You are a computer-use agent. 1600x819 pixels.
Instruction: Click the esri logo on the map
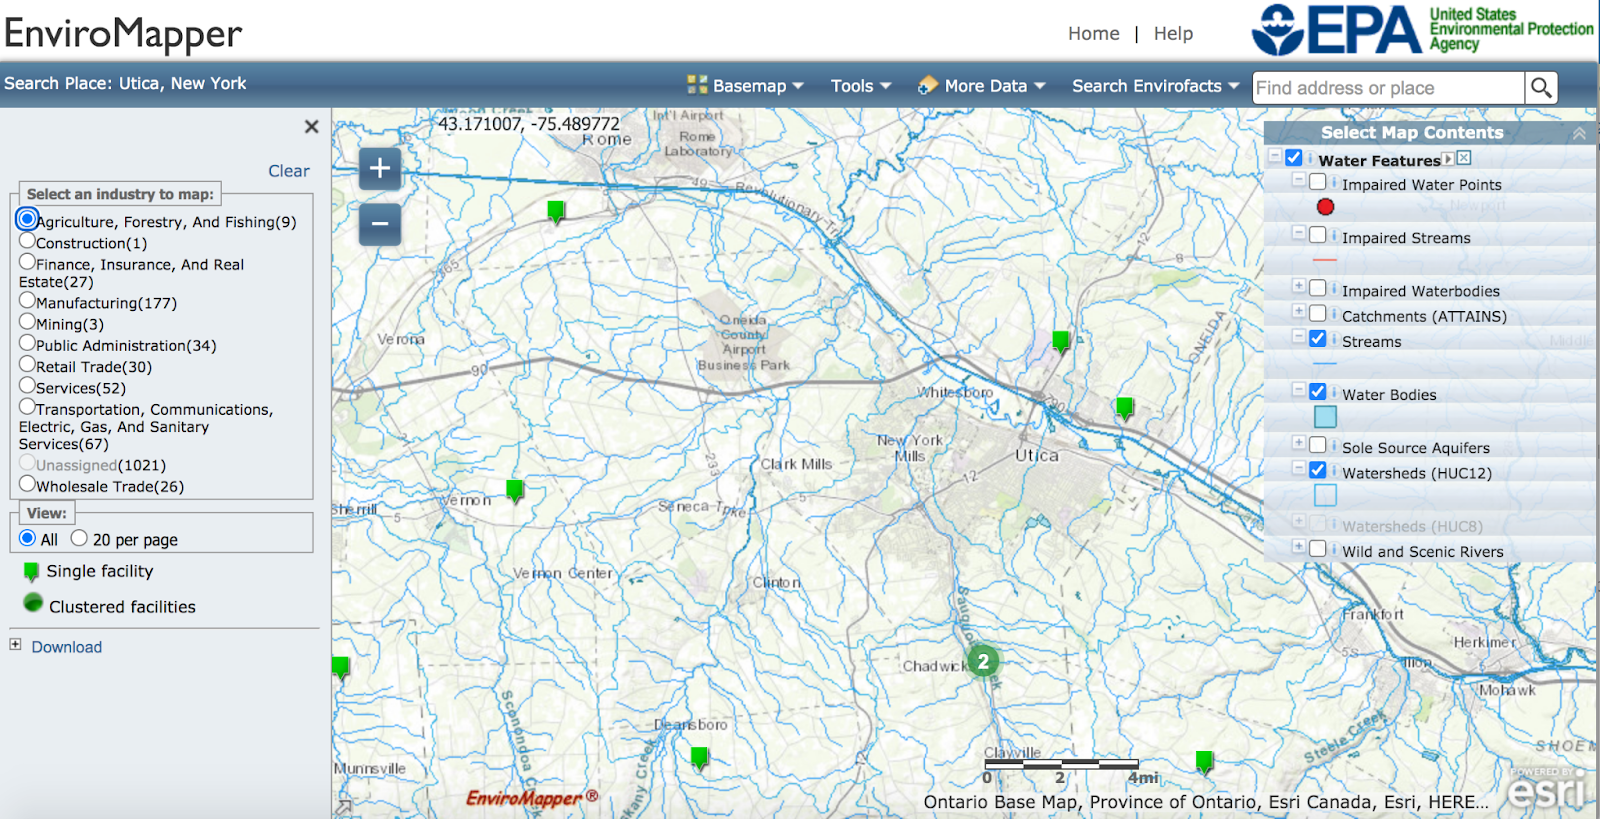point(1546,789)
